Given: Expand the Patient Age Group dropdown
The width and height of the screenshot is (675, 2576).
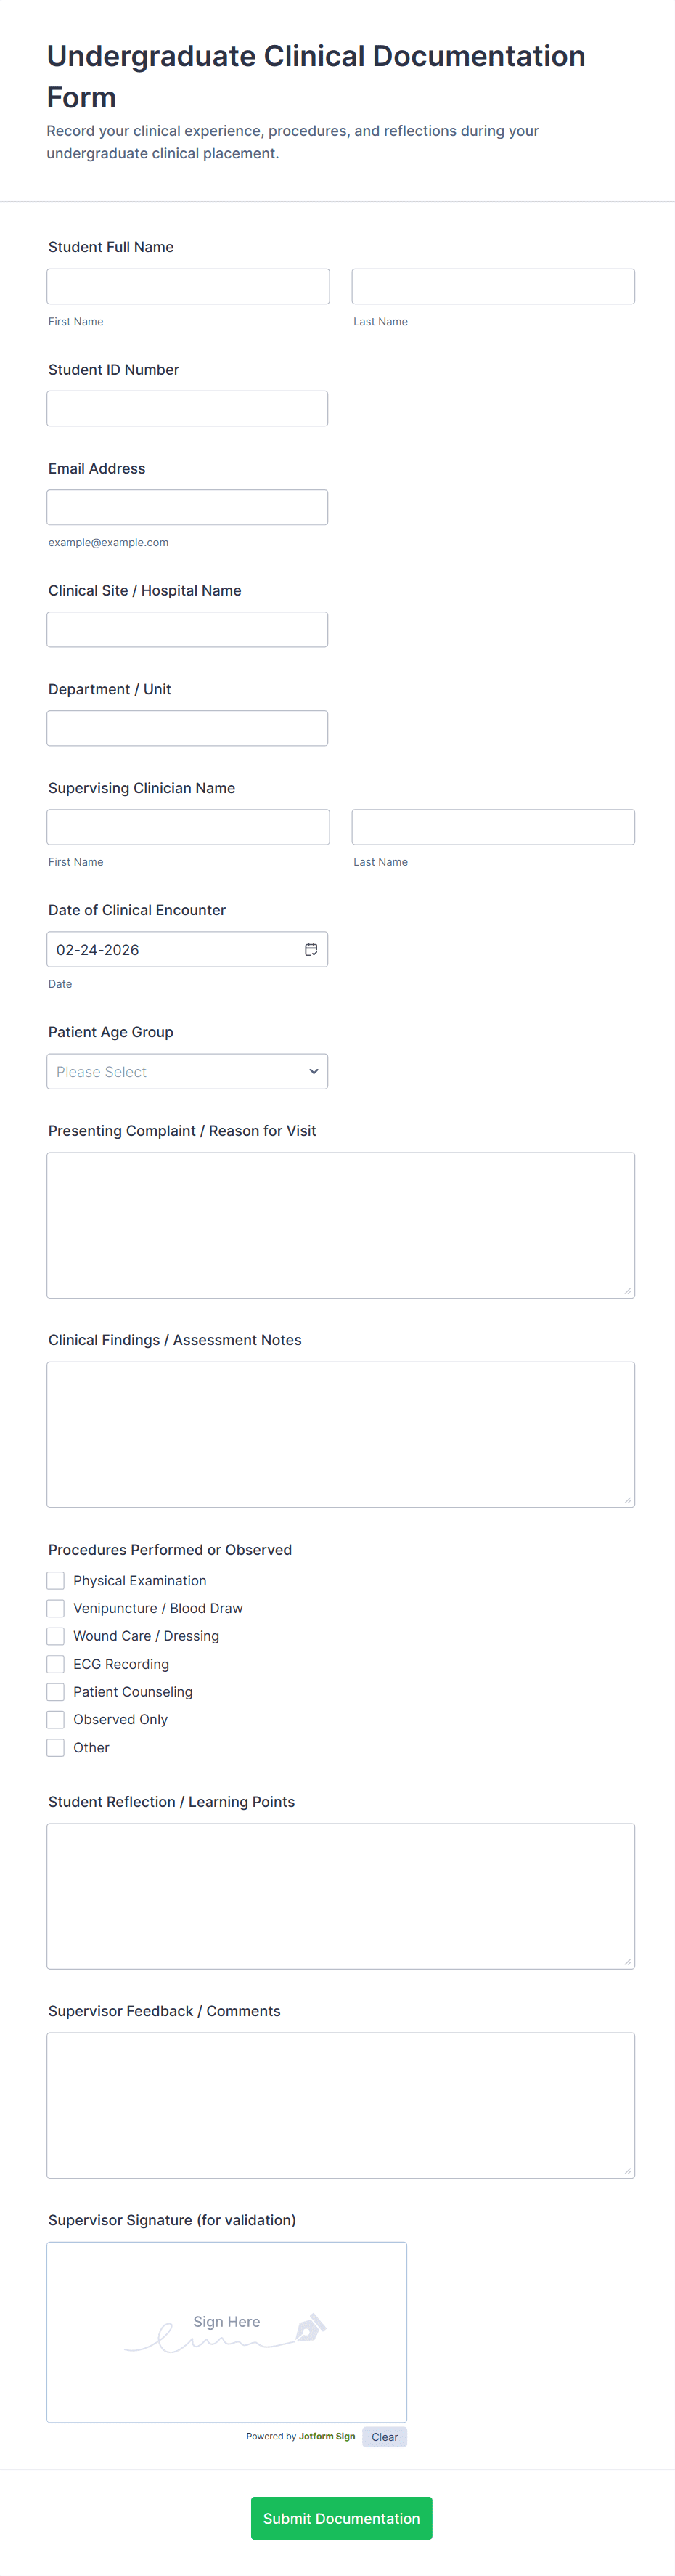Looking at the screenshot, I should click(x=187, y=1071).
